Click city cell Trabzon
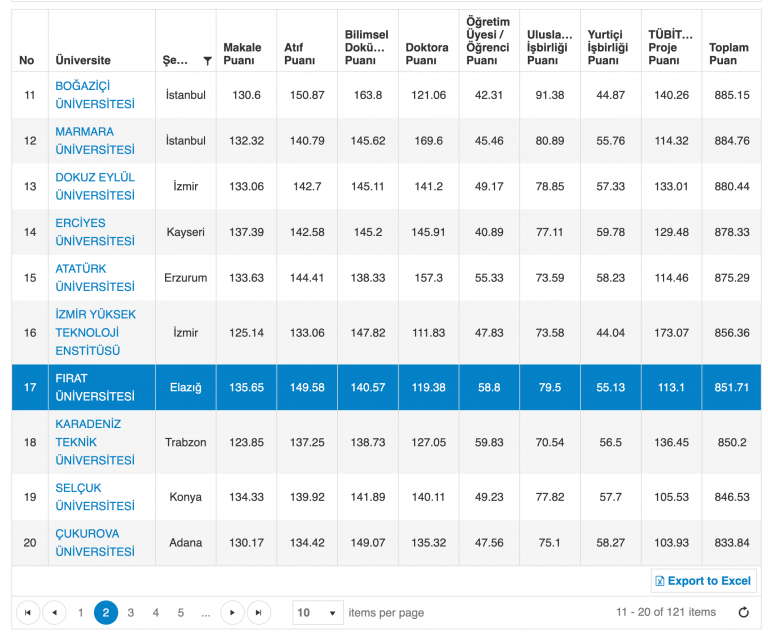Viewport: 768px width, 634px height. coord(186,442)
